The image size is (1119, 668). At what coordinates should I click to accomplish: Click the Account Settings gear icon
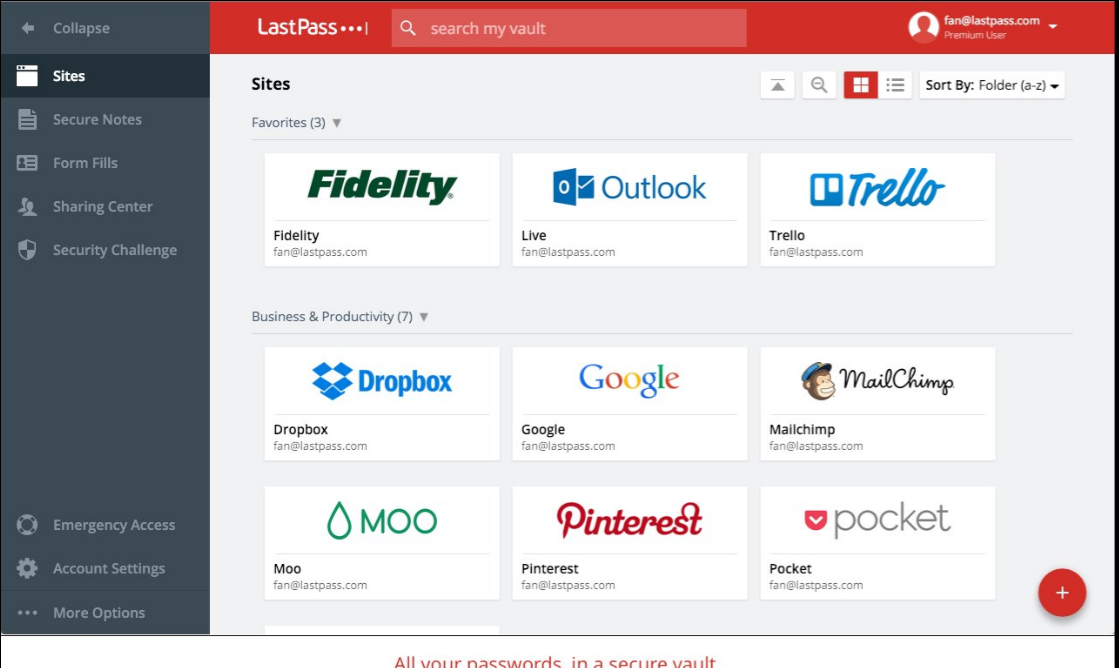click(27, 568)
